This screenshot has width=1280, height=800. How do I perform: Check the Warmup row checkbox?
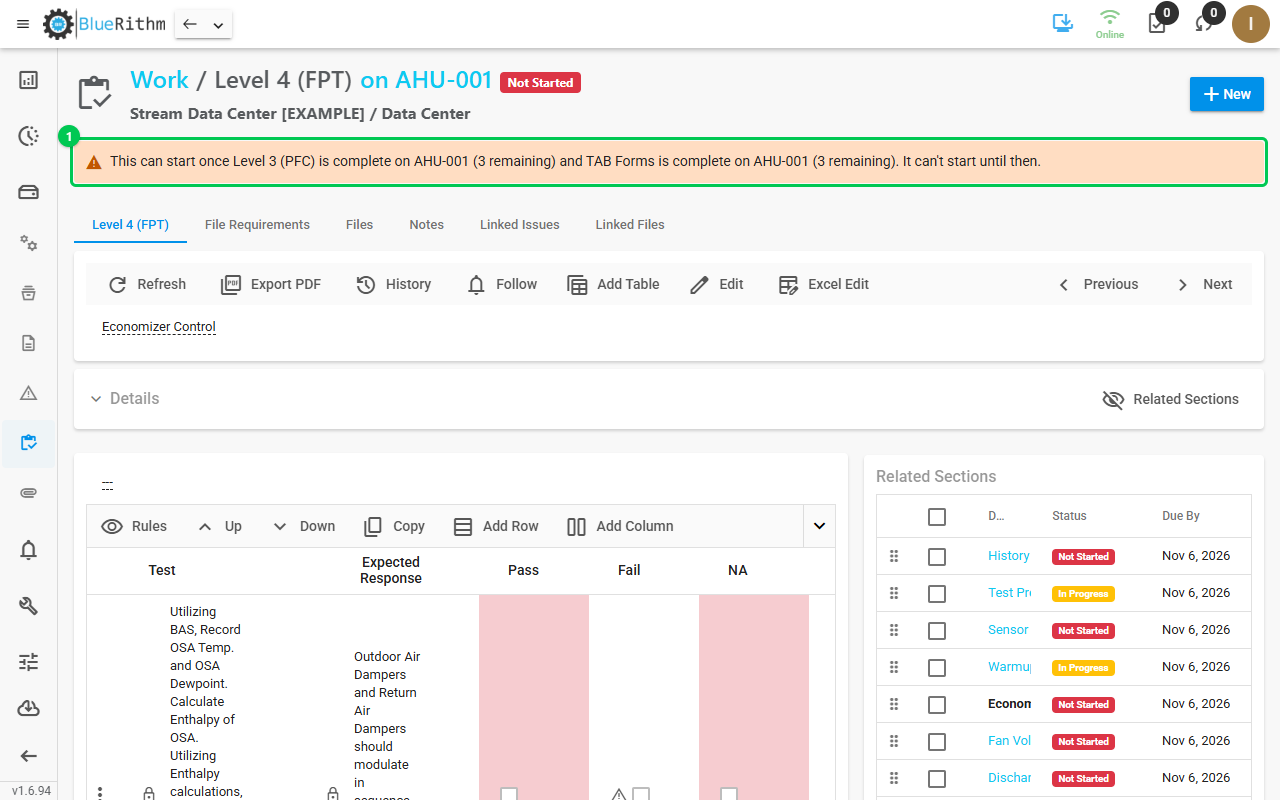[937, 668]
